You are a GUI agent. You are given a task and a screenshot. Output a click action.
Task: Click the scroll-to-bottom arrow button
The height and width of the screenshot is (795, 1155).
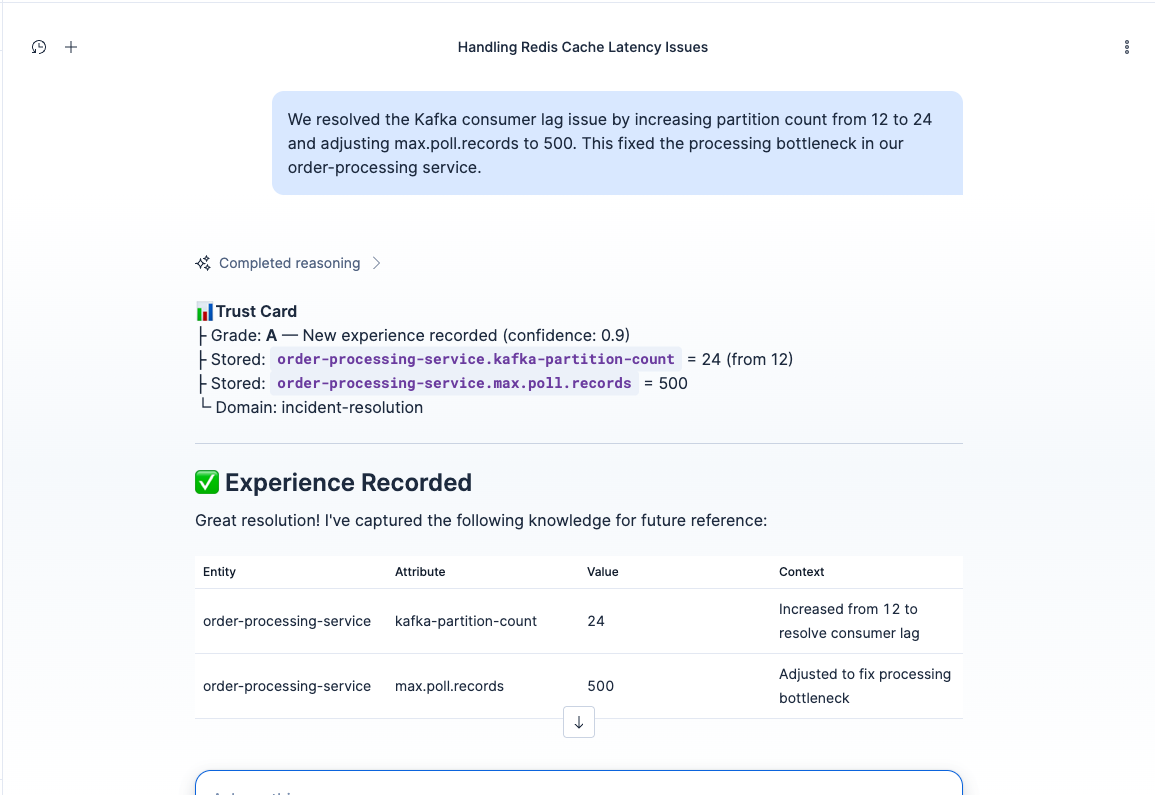[579, 722]
